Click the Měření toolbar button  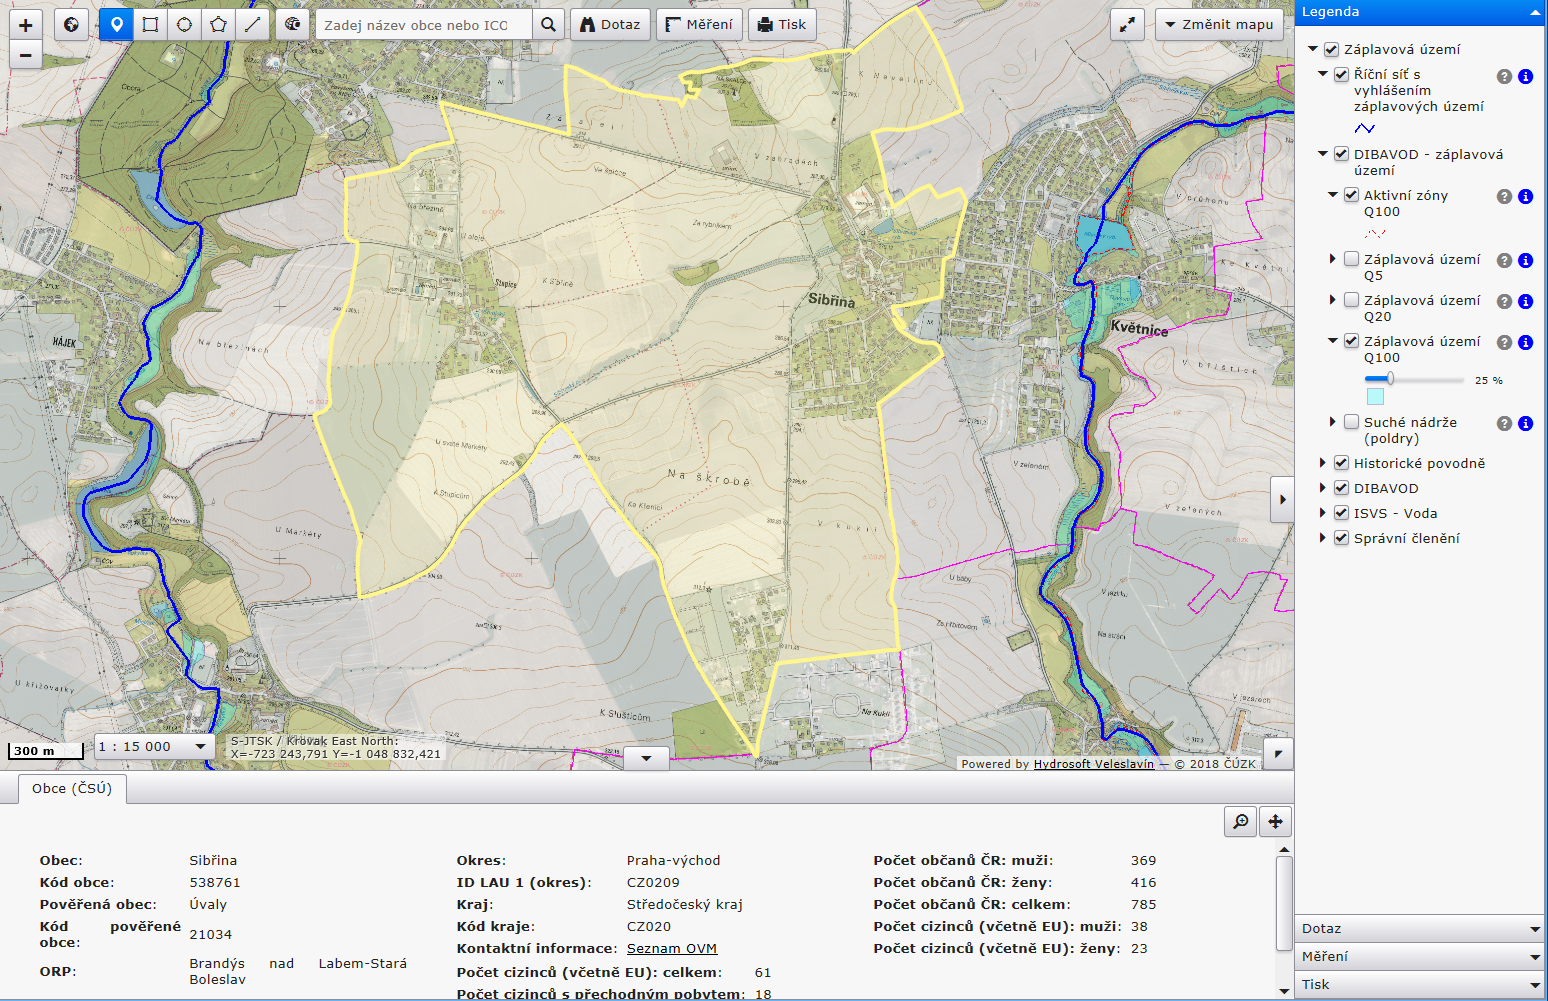(699, 24)
